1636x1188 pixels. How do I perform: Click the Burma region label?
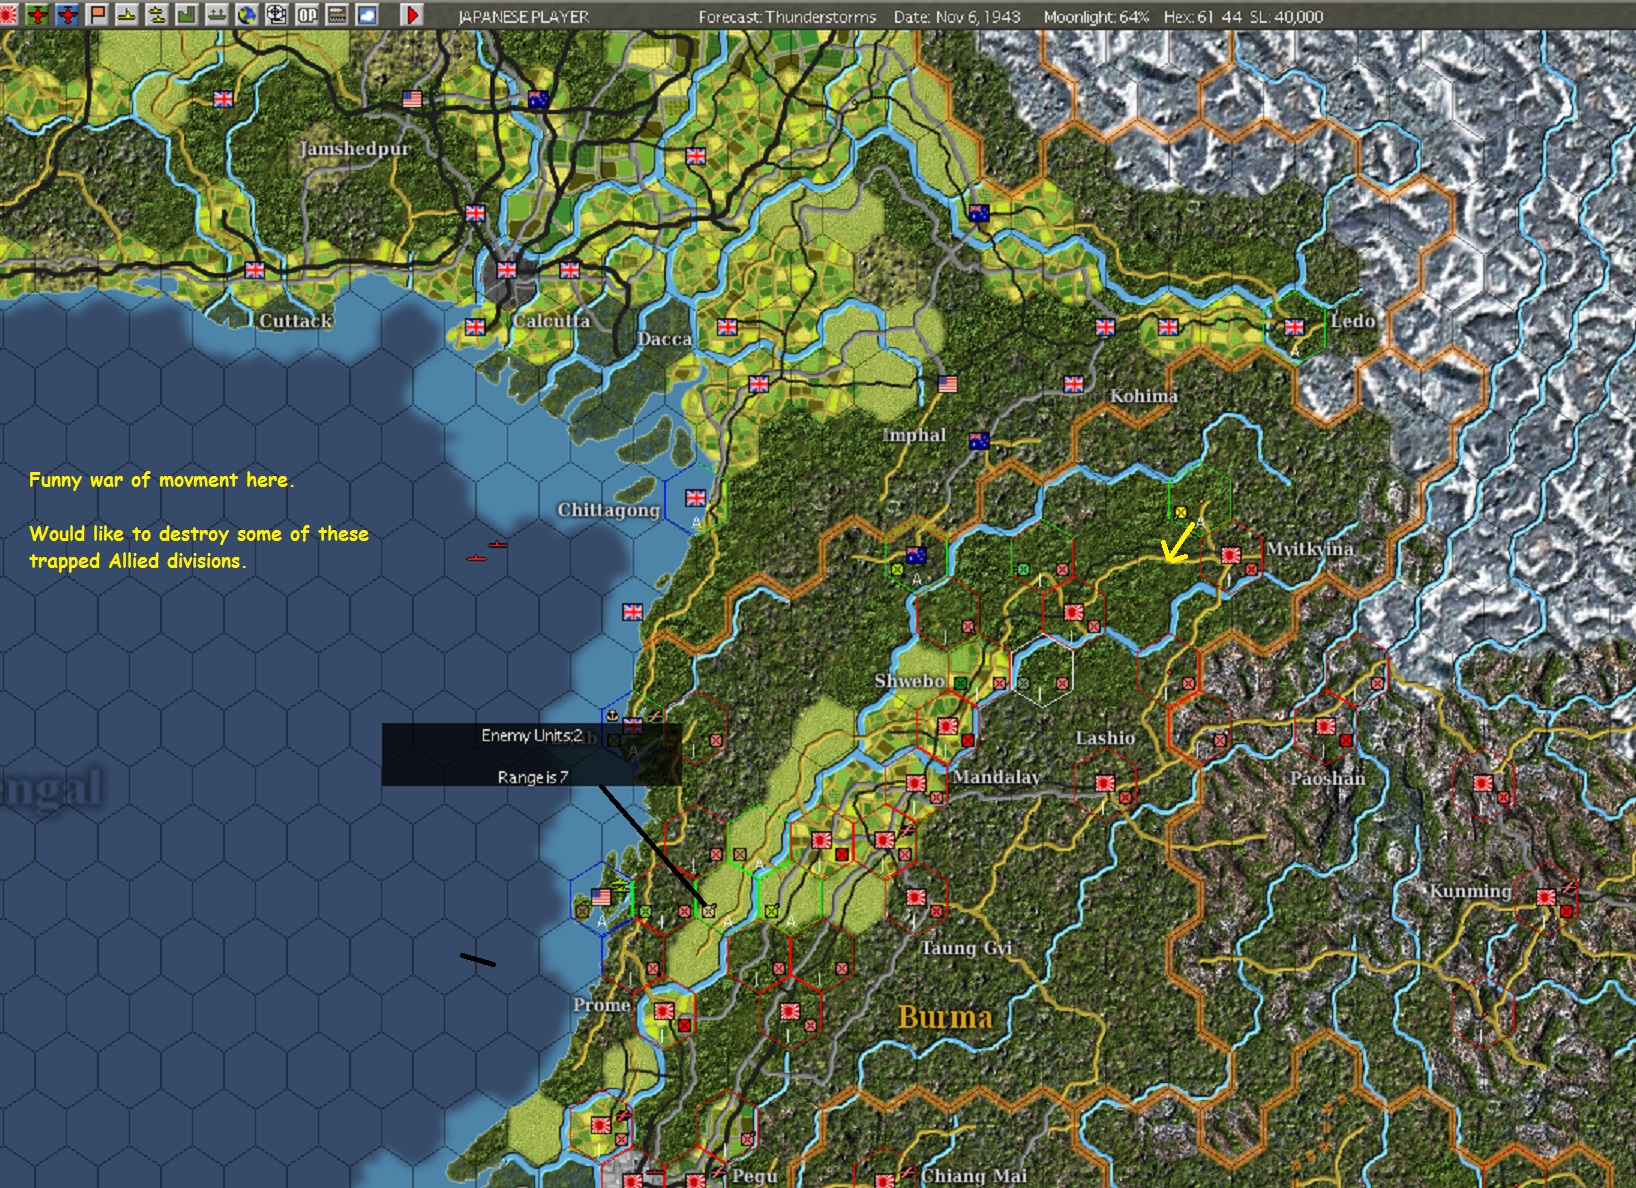(946, 1017)
